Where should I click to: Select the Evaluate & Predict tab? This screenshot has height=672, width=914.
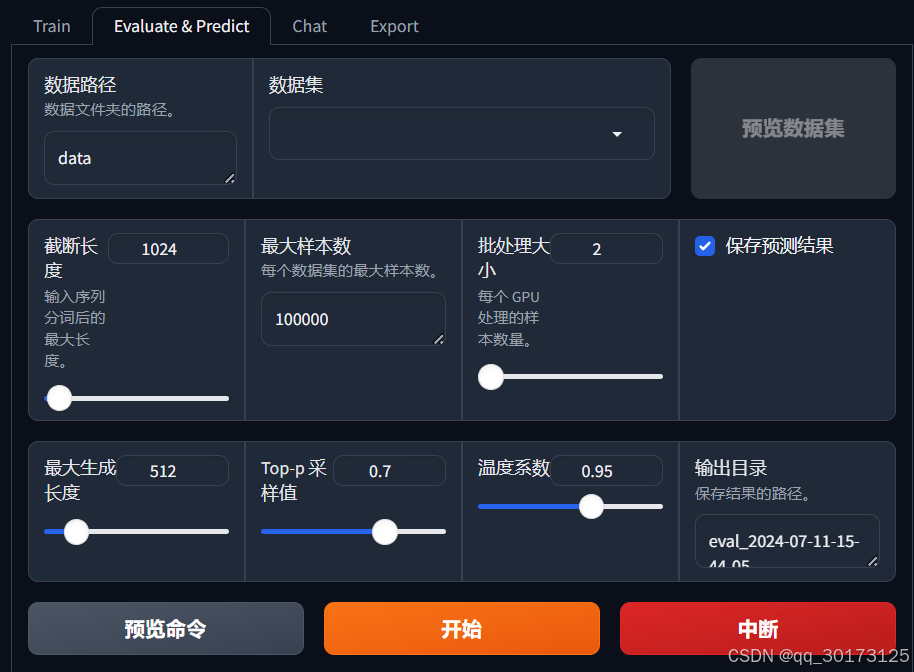point(181,26)
